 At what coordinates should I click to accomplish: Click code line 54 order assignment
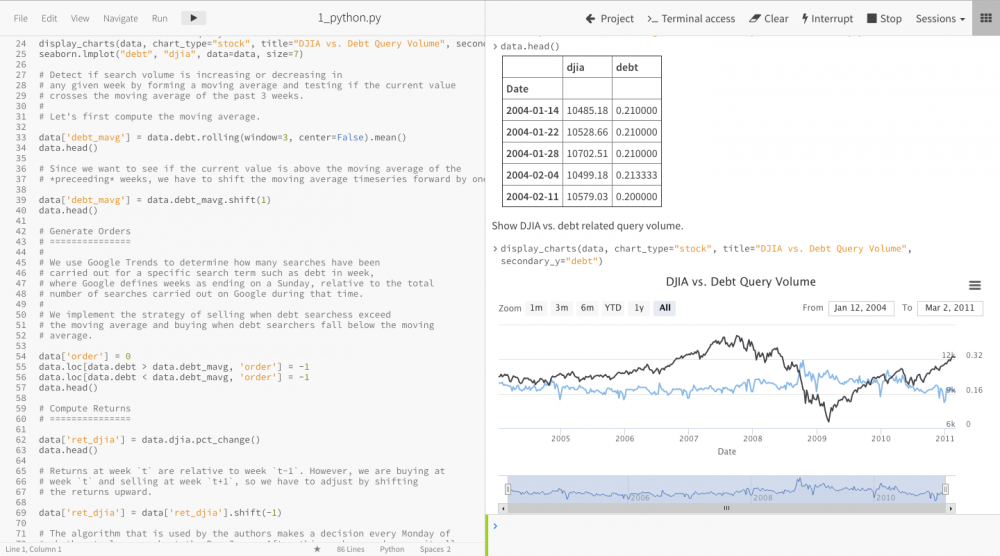click(x=84, y=356)
